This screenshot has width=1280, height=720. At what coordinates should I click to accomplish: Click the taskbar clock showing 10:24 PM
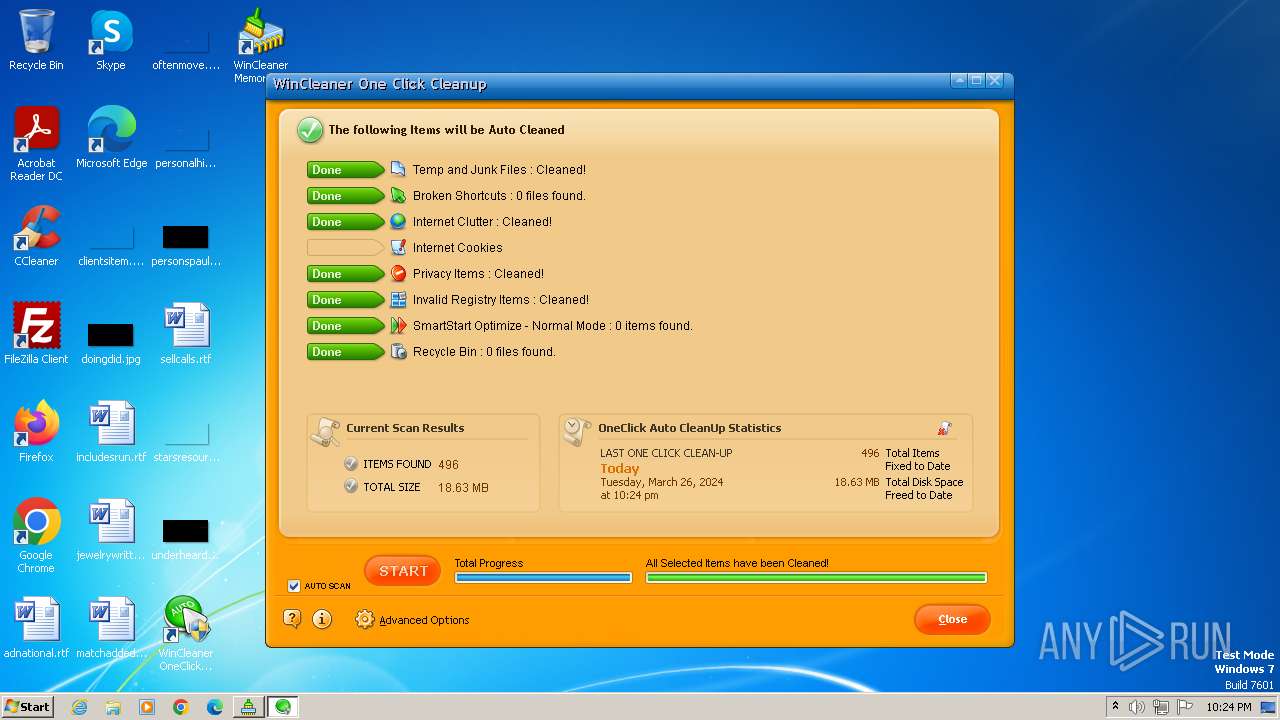[x=1229, y=707]
